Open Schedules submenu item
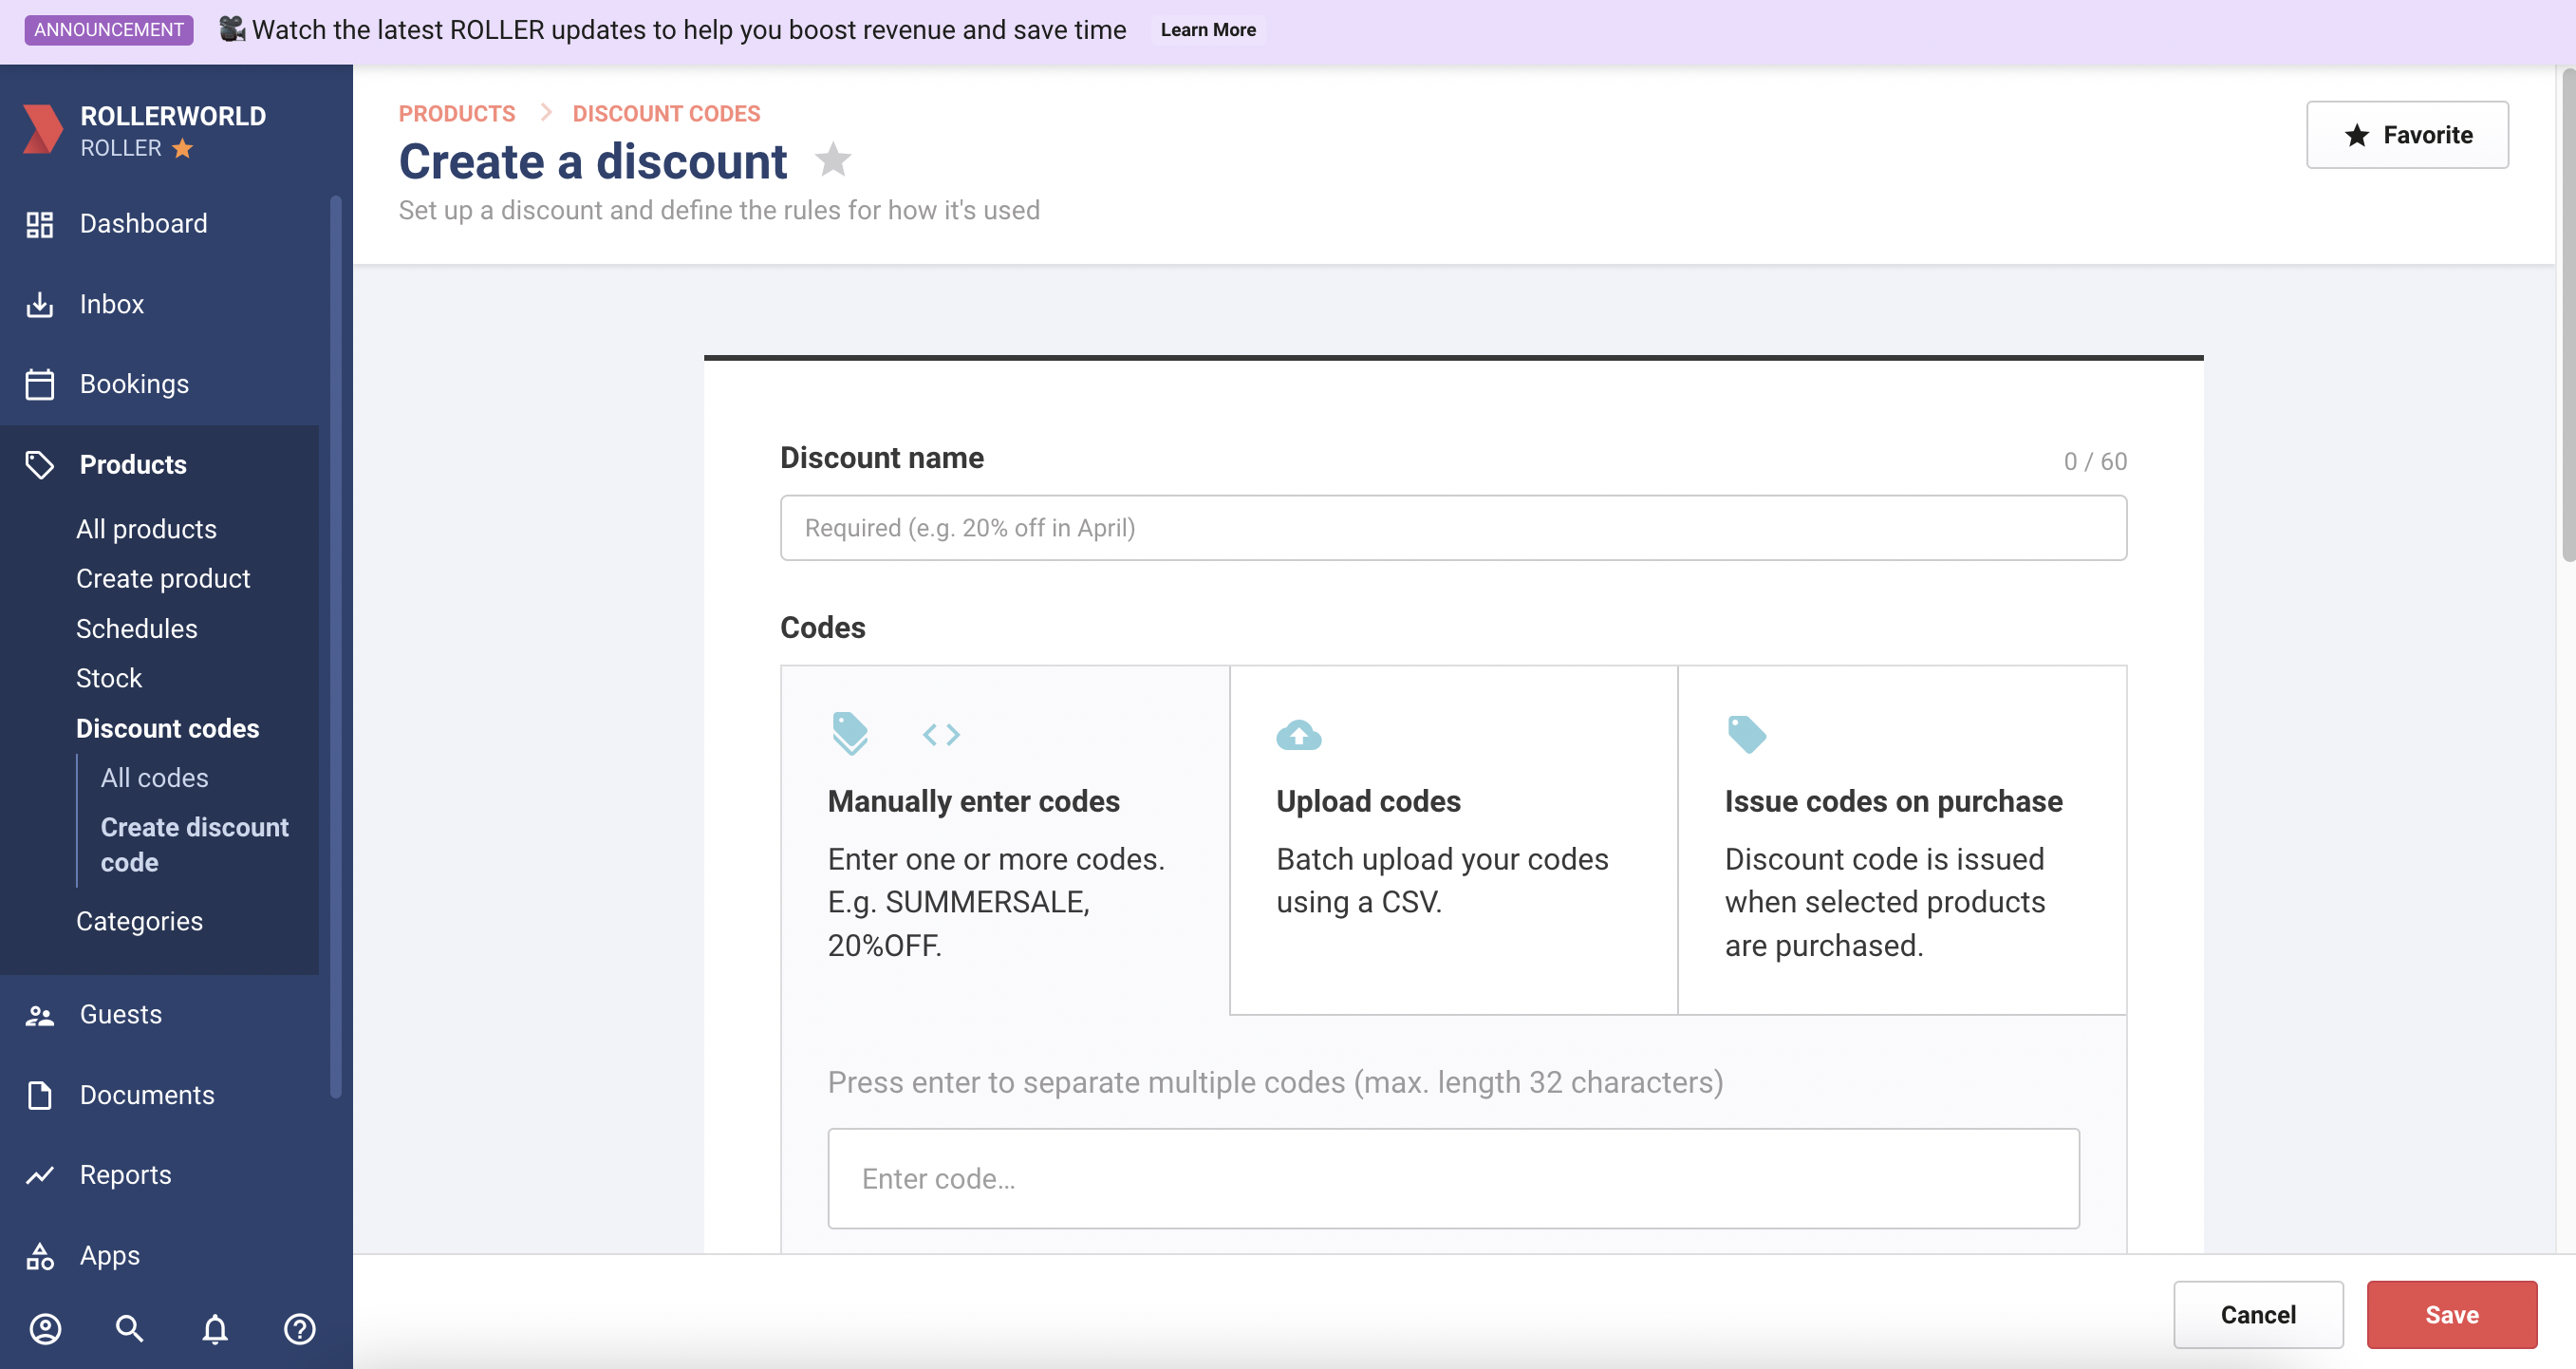The width and height of the screenshot is (2576, 1369). pos(137,629)
